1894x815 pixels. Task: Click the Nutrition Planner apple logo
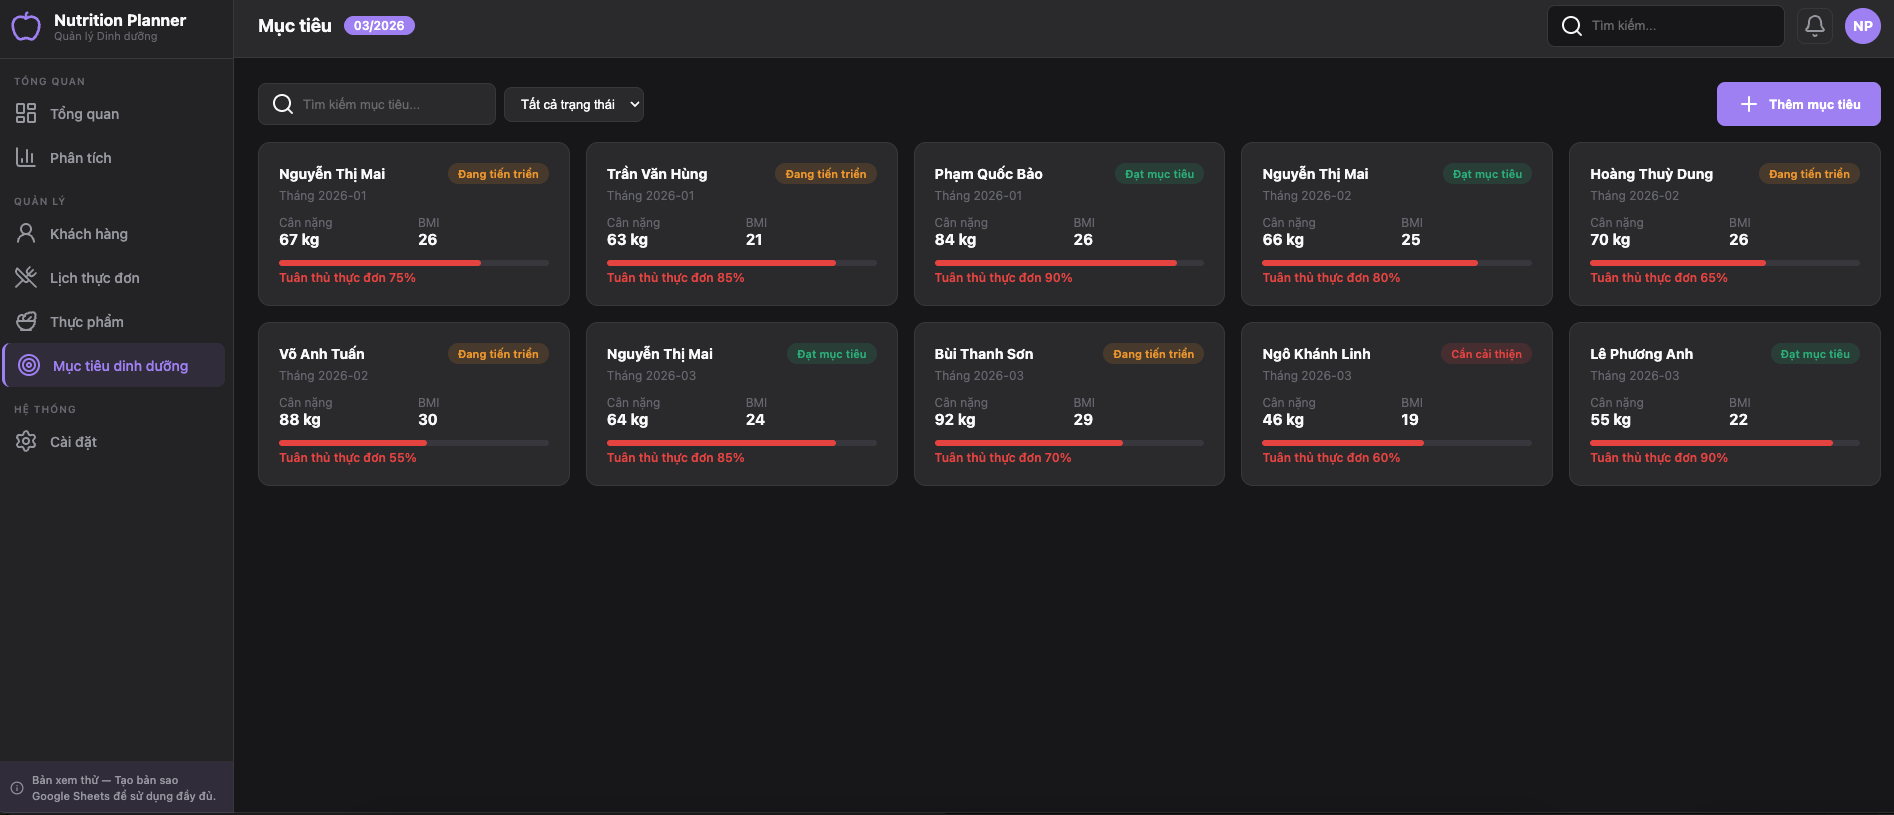(26, 27)
